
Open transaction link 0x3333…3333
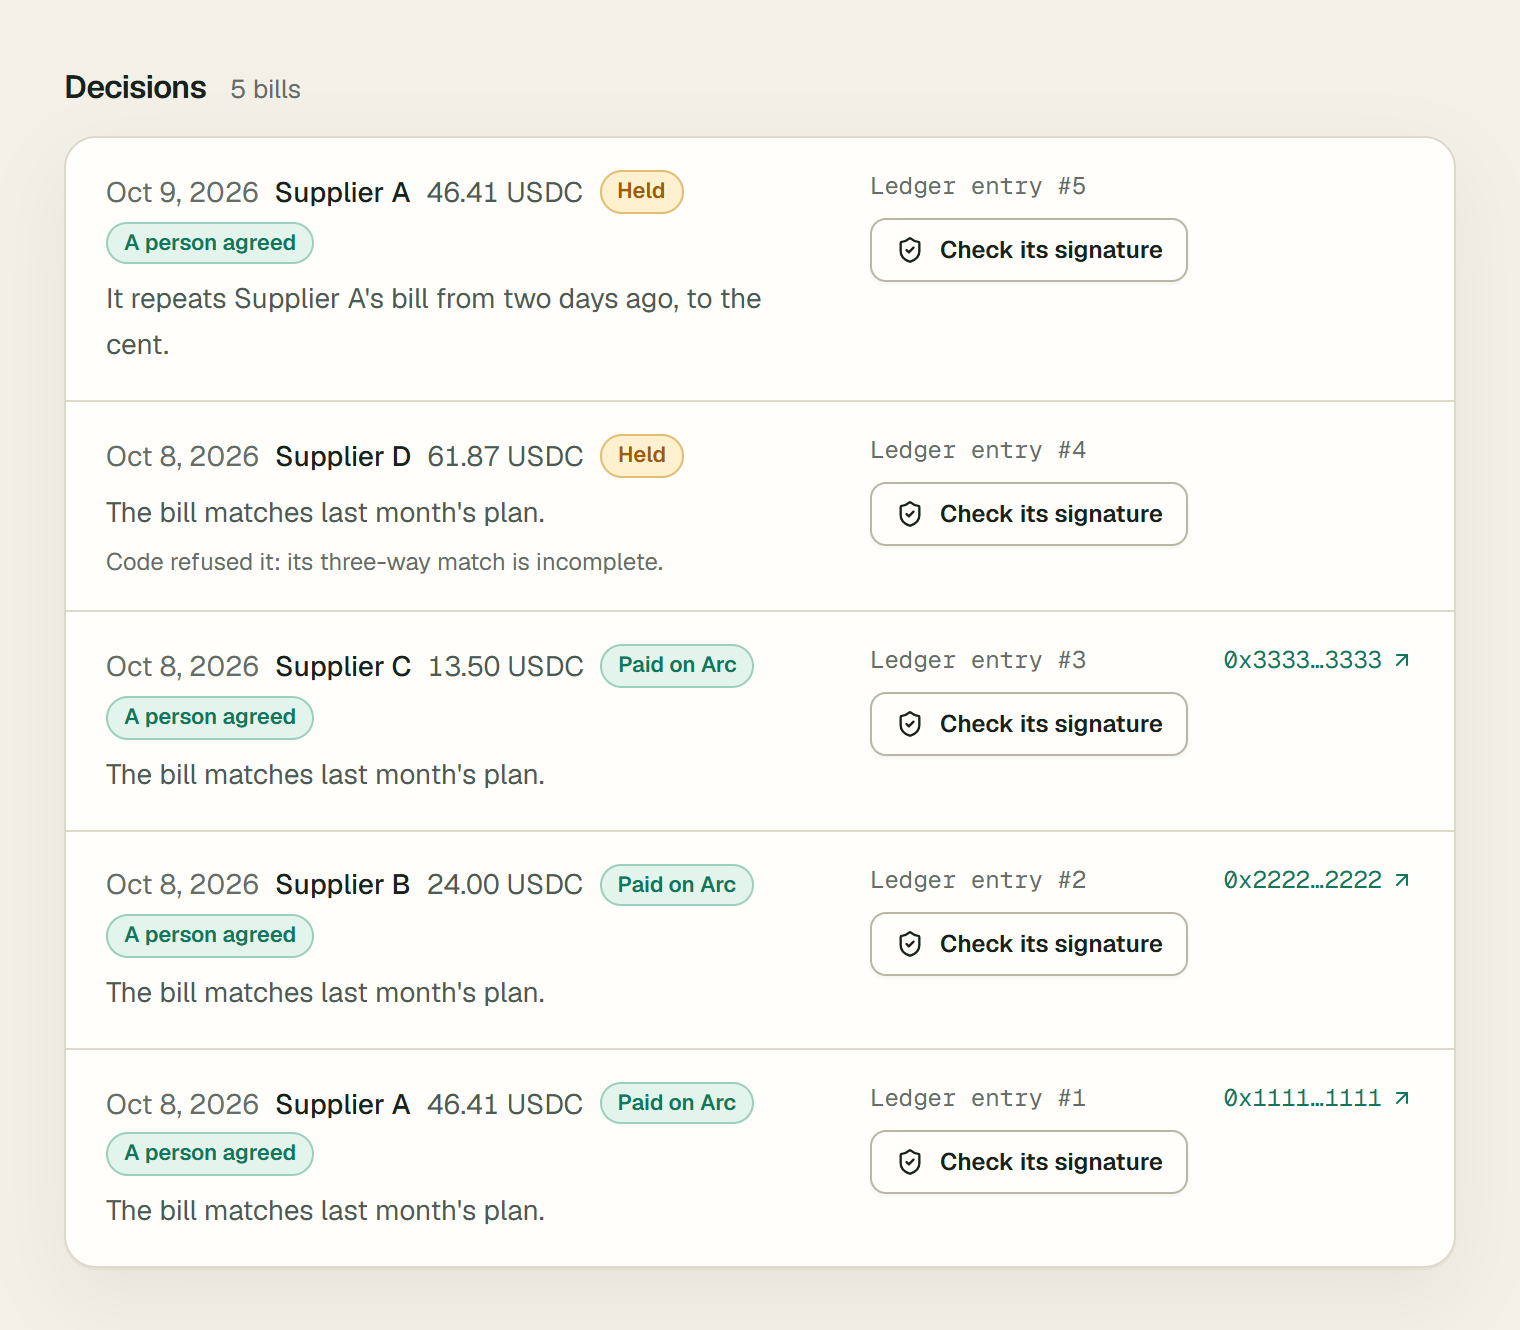(x=1316, y=660)
